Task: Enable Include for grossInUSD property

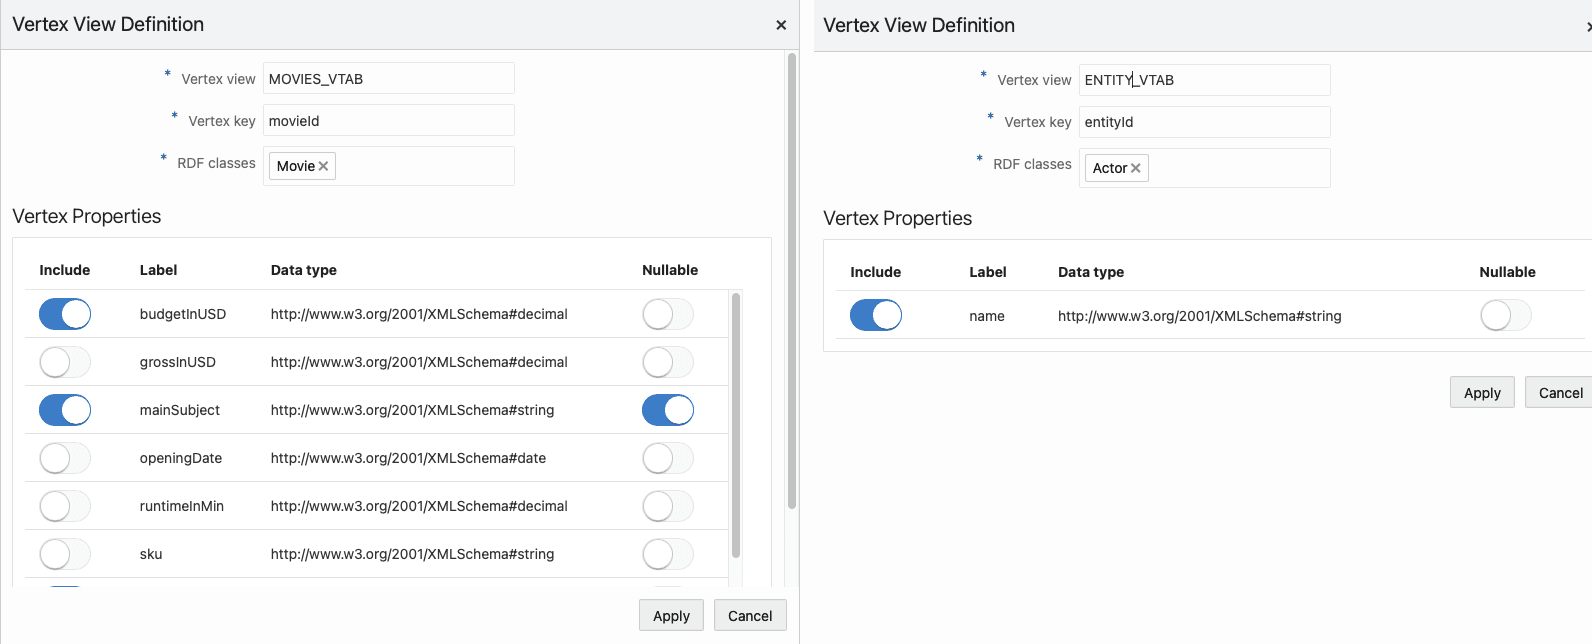Action: pyautogui.click(x=65, y=362)
